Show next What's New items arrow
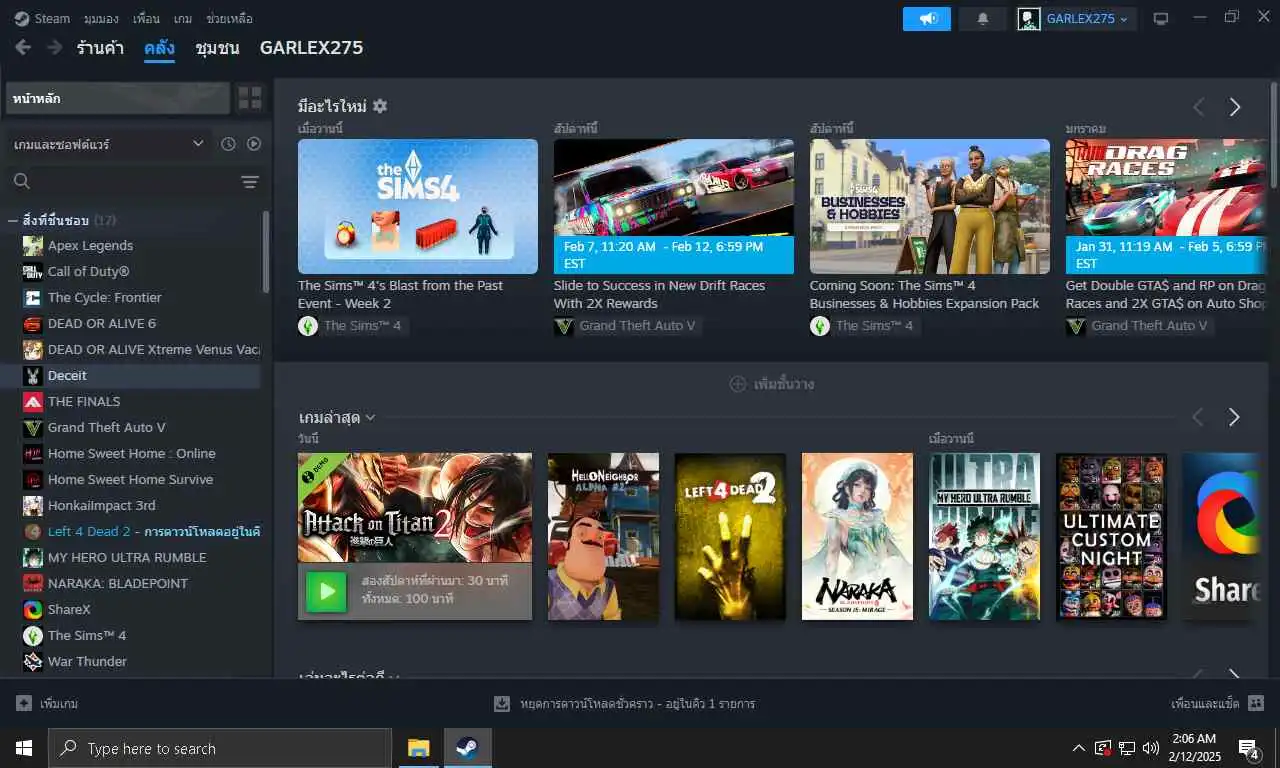 (1235, 107)
